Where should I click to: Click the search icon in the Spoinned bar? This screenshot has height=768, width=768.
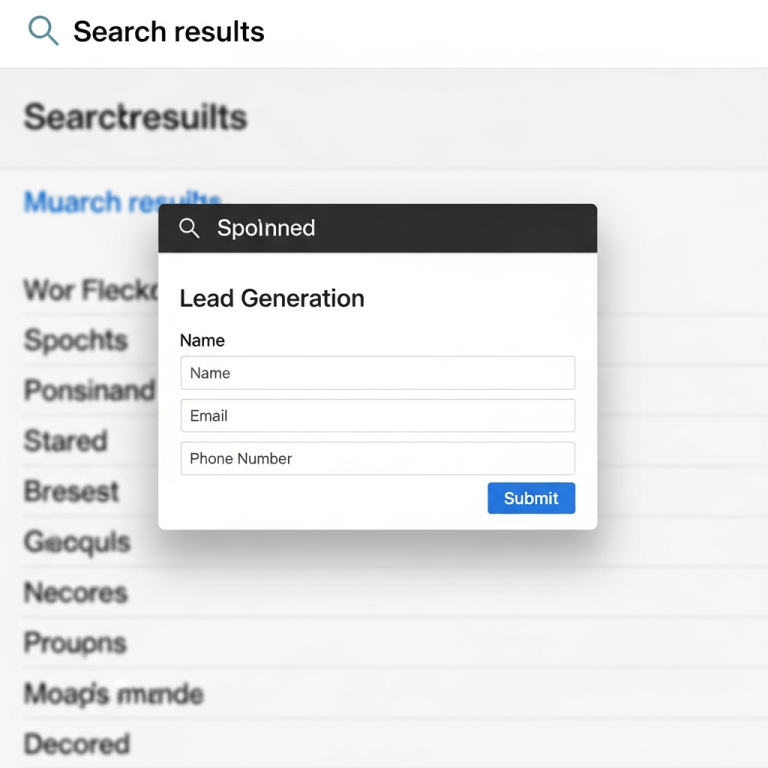pyautogui.click(x=189, y=228)
